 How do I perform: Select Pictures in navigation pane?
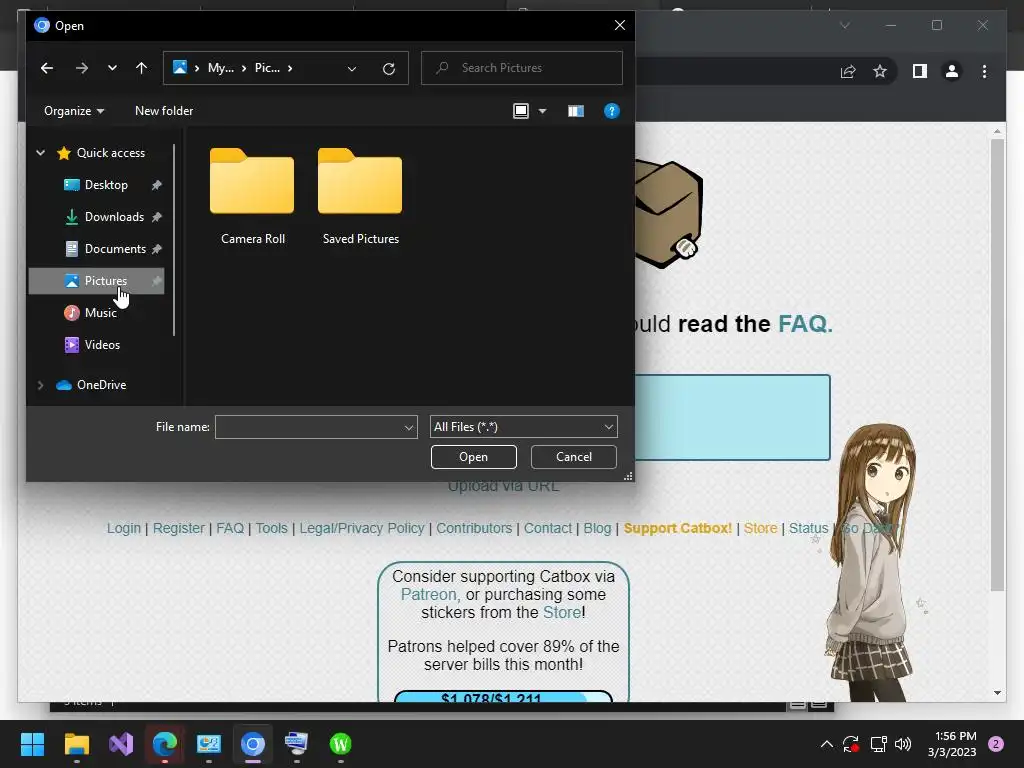click(97, 281)
